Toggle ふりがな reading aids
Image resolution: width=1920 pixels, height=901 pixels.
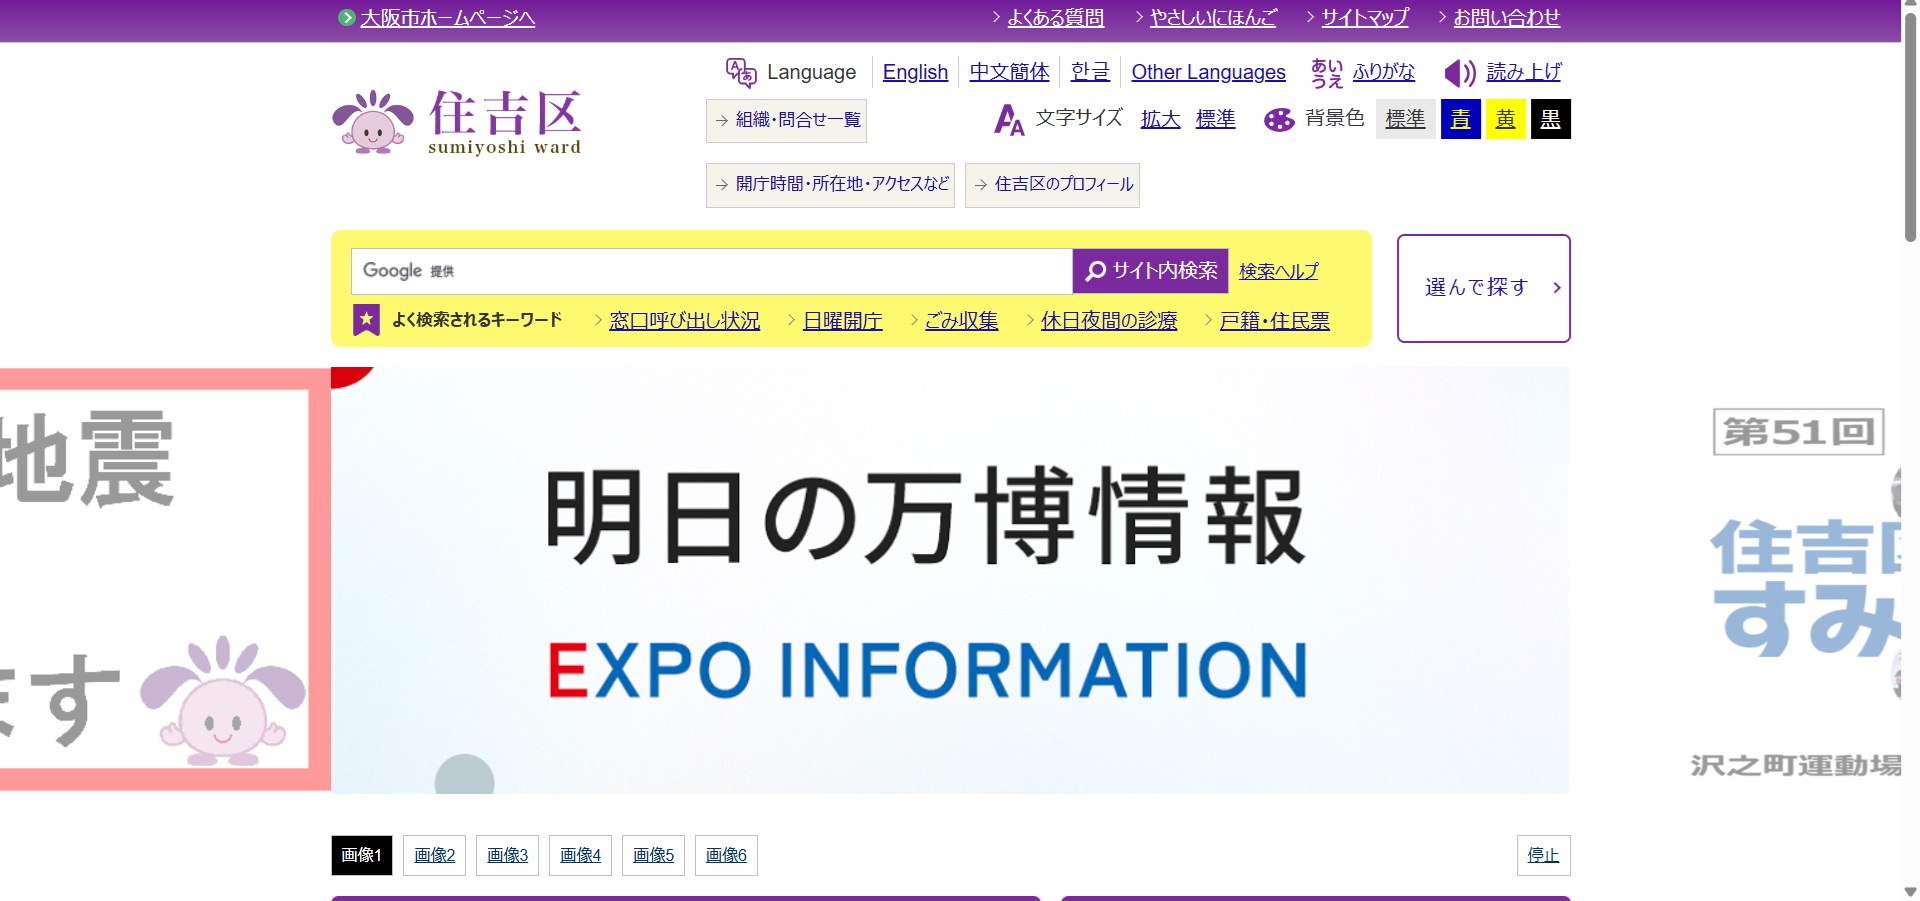pos(1384,72)
